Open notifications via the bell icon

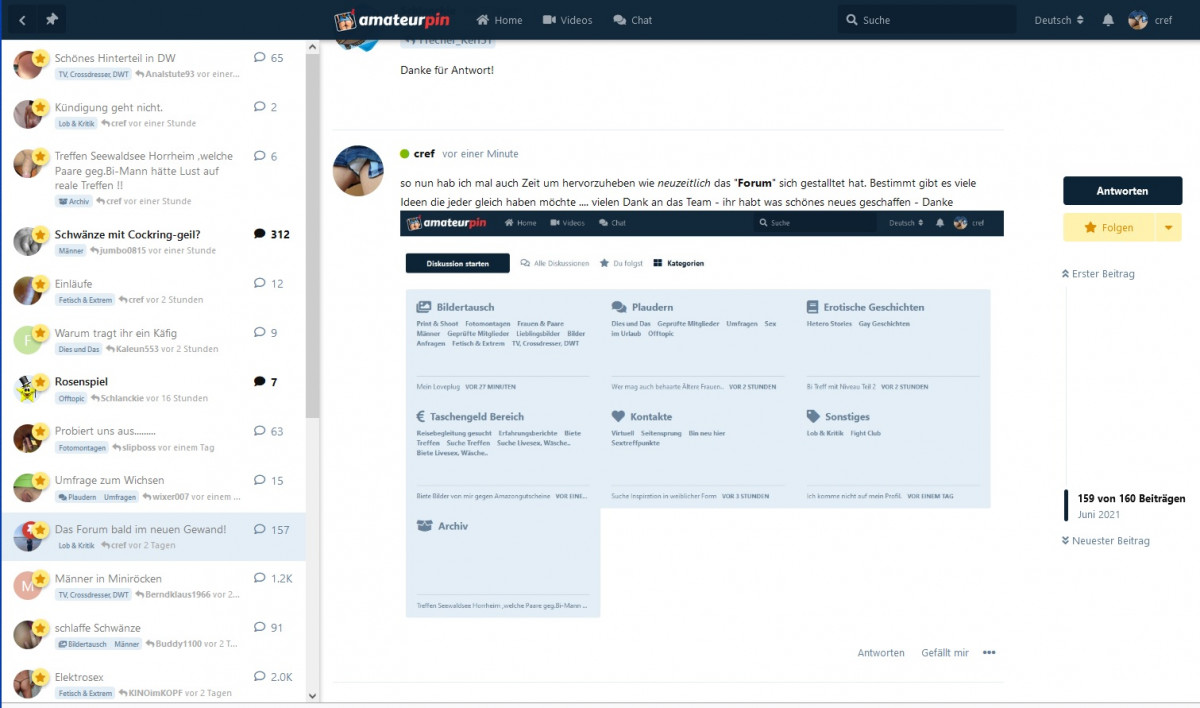[x=1108, y=20]
